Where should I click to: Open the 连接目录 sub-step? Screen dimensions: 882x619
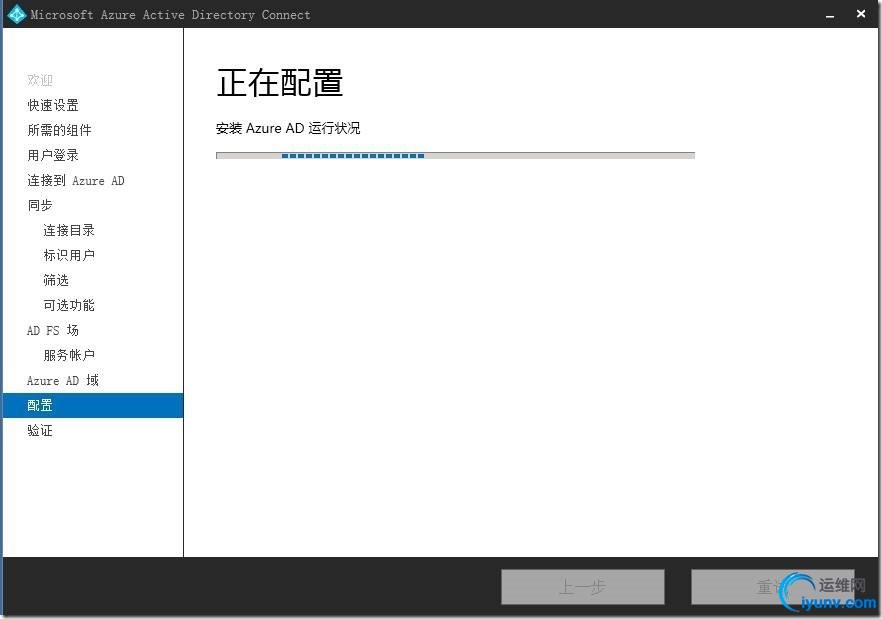[x=69, y=230]
